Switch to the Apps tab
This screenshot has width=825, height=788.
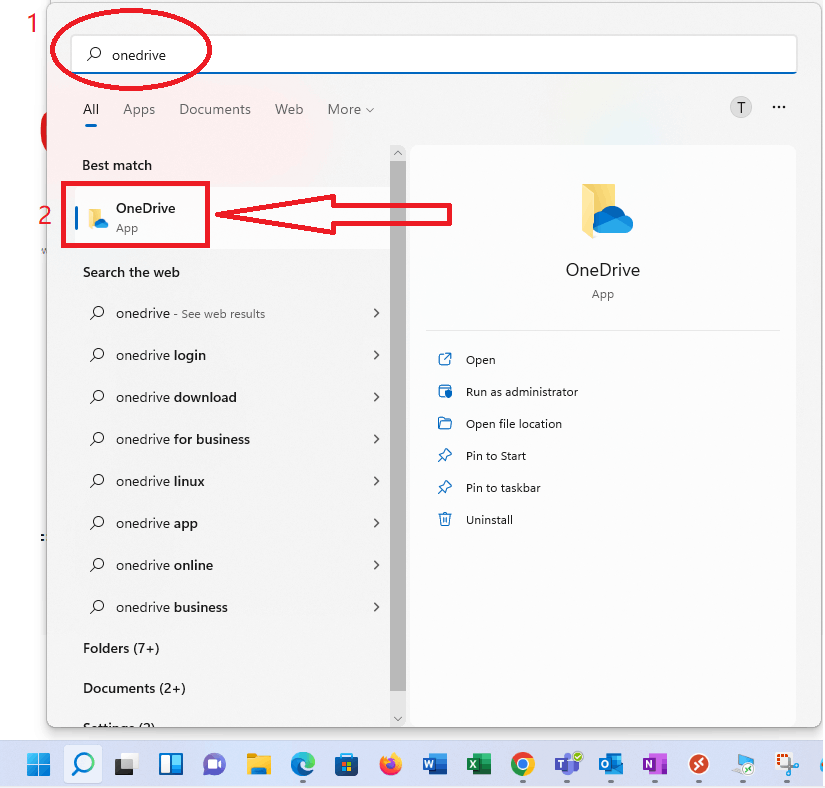(x=139, y=109)
